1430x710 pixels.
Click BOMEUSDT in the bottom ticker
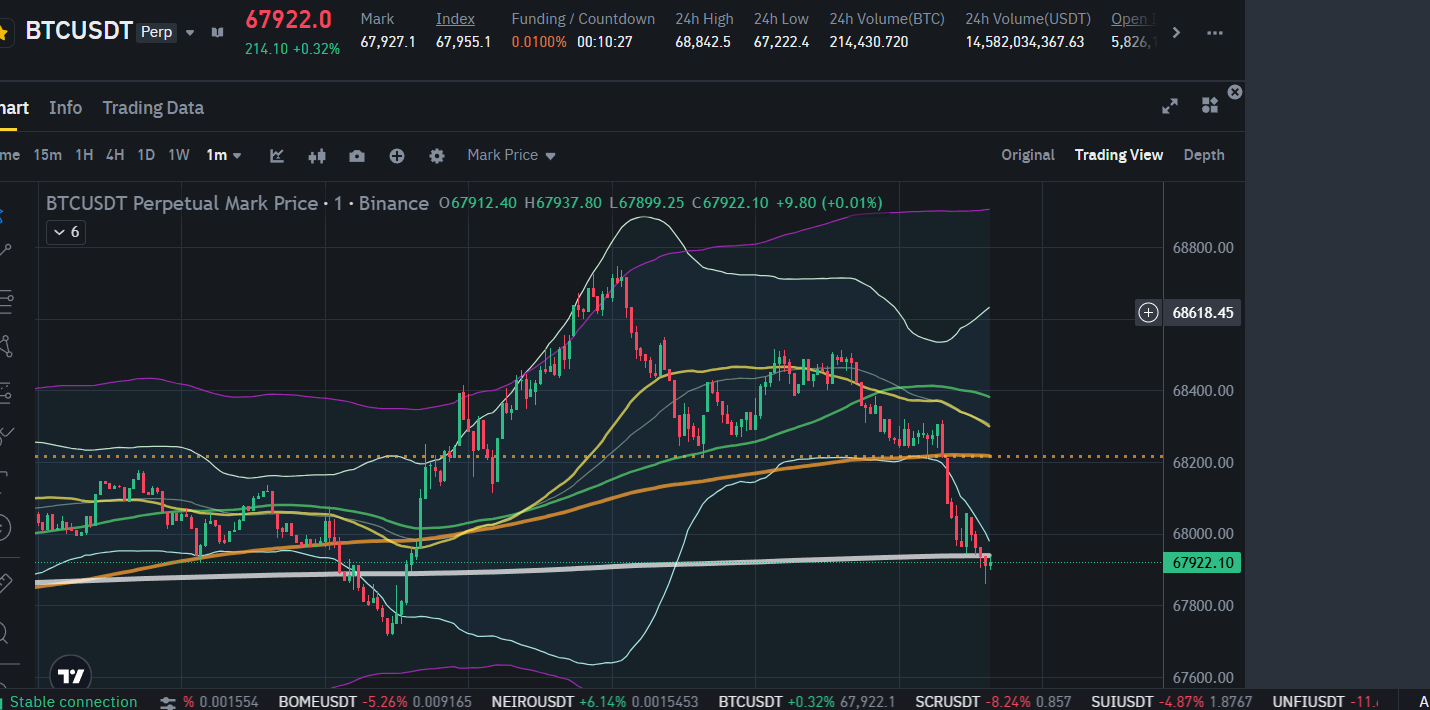316,702
